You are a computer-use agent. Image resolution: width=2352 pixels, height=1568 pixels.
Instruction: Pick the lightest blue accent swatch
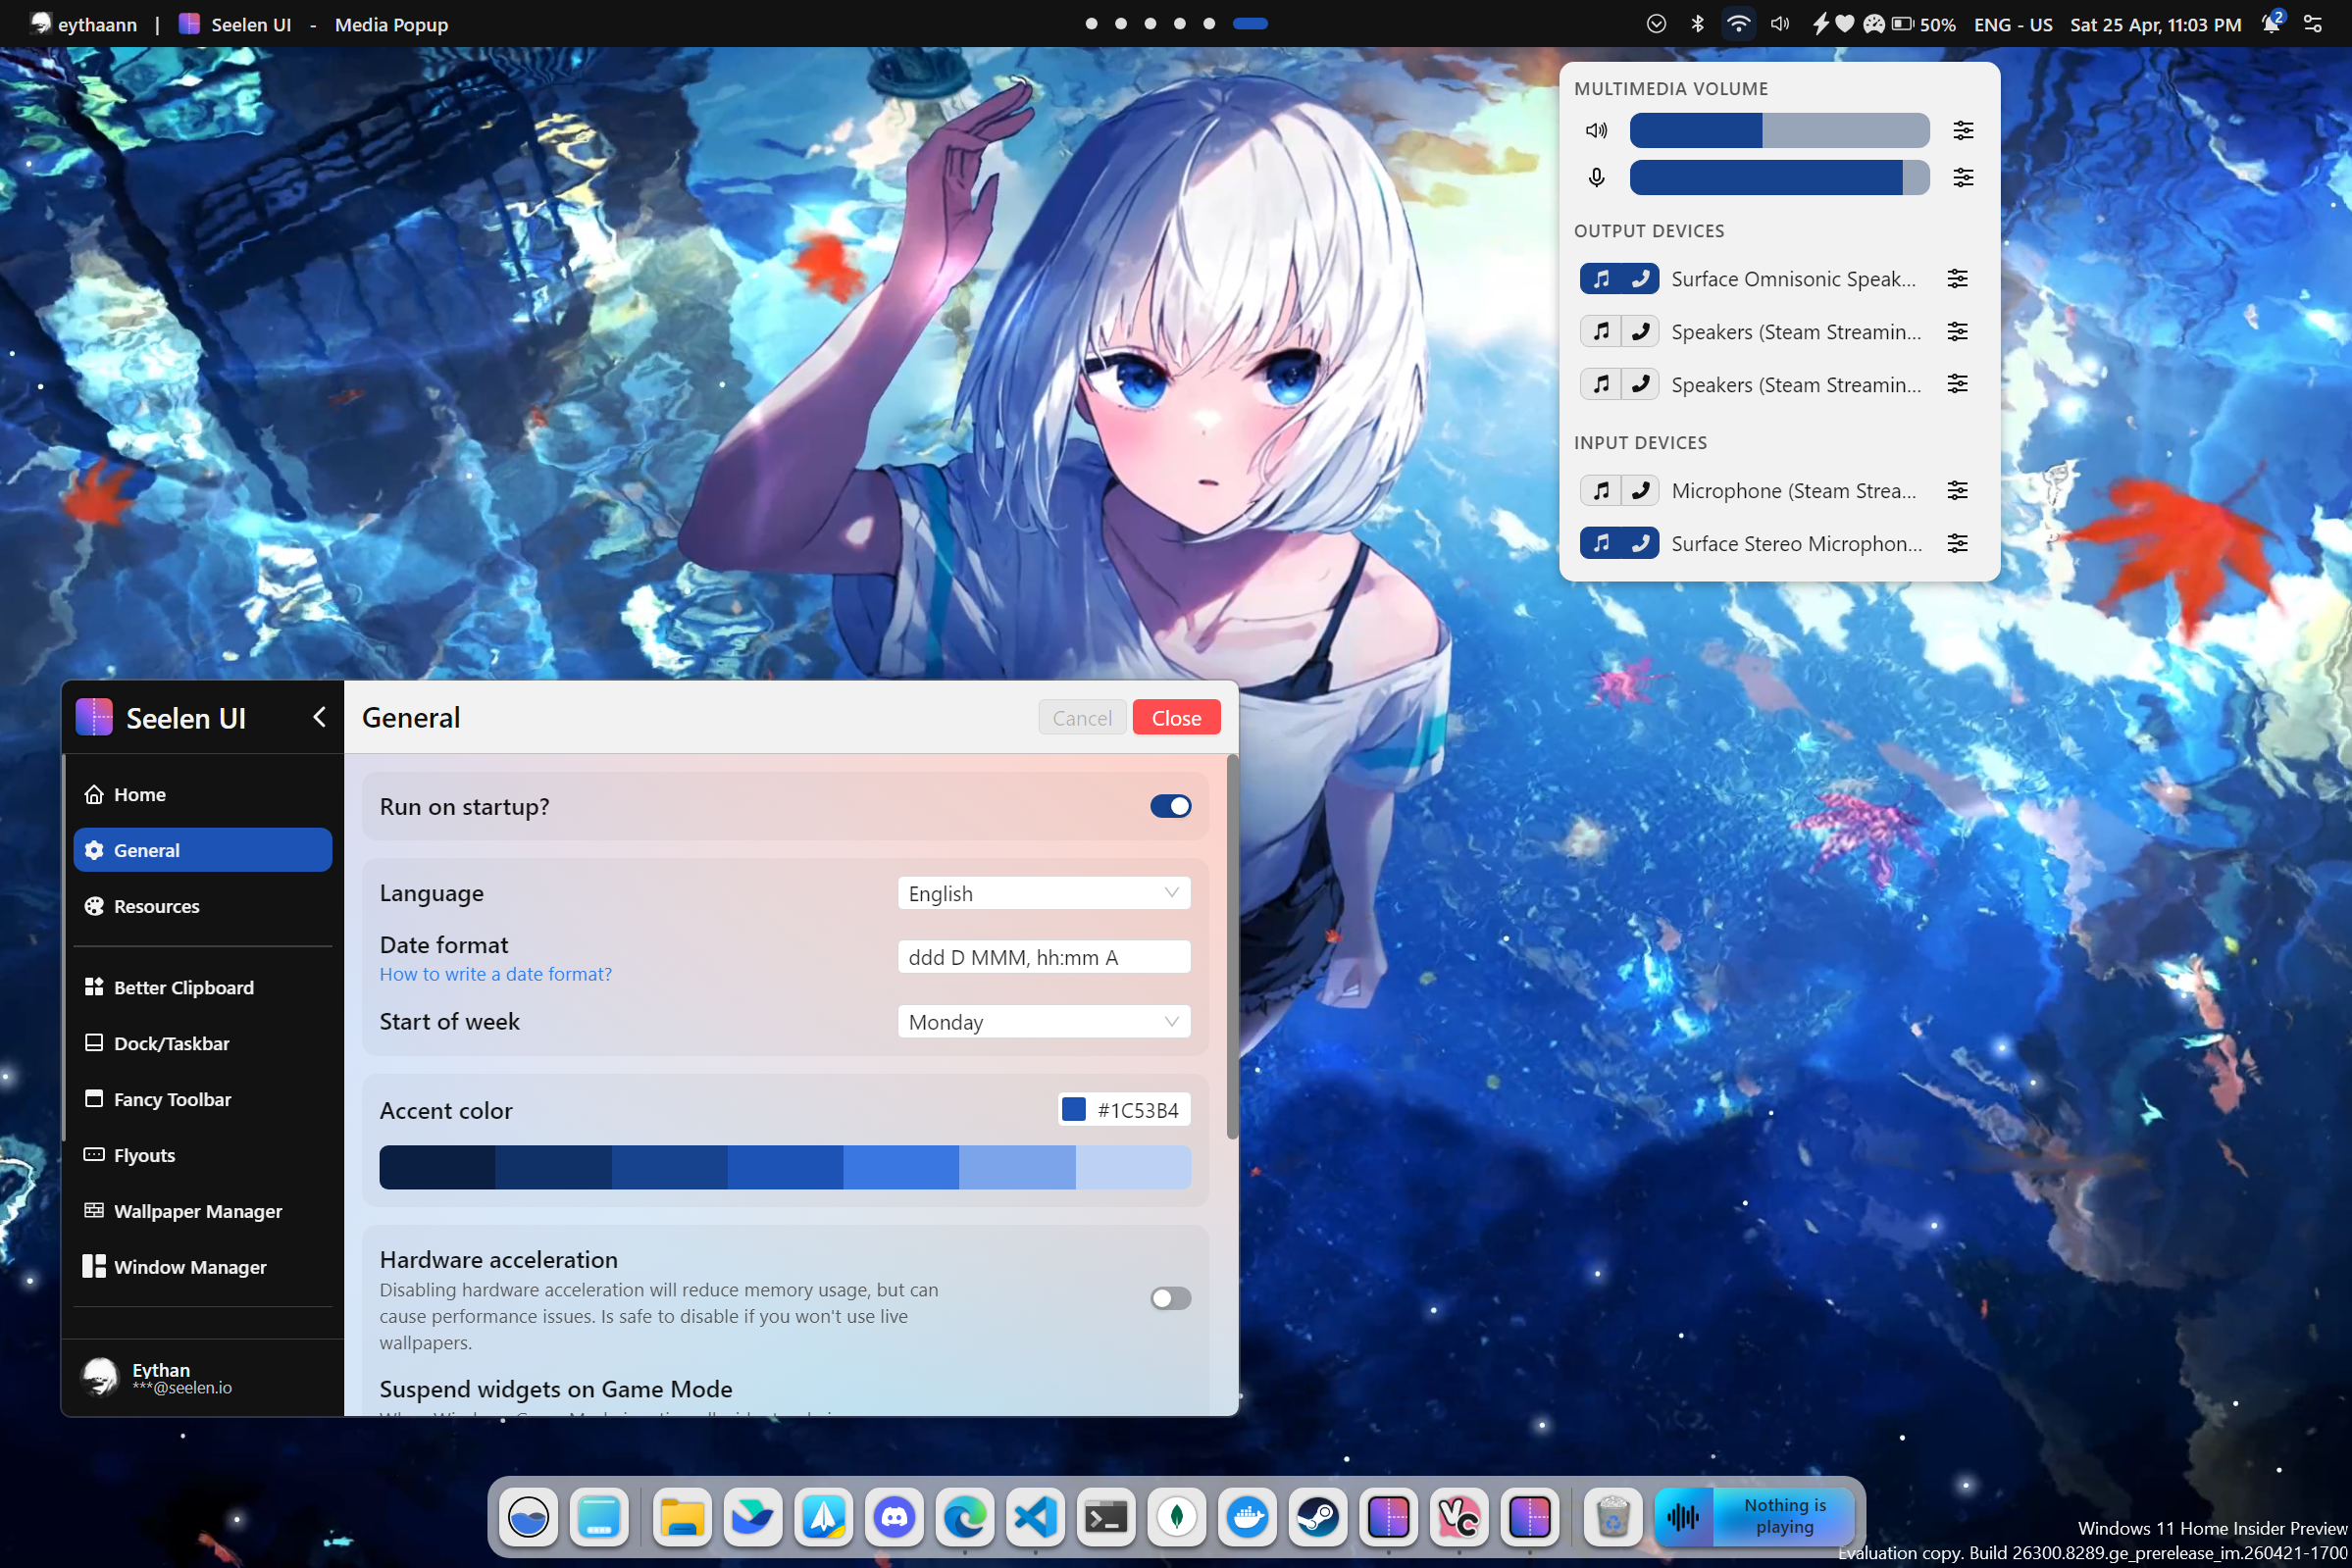click(x=1133, y=1168)
